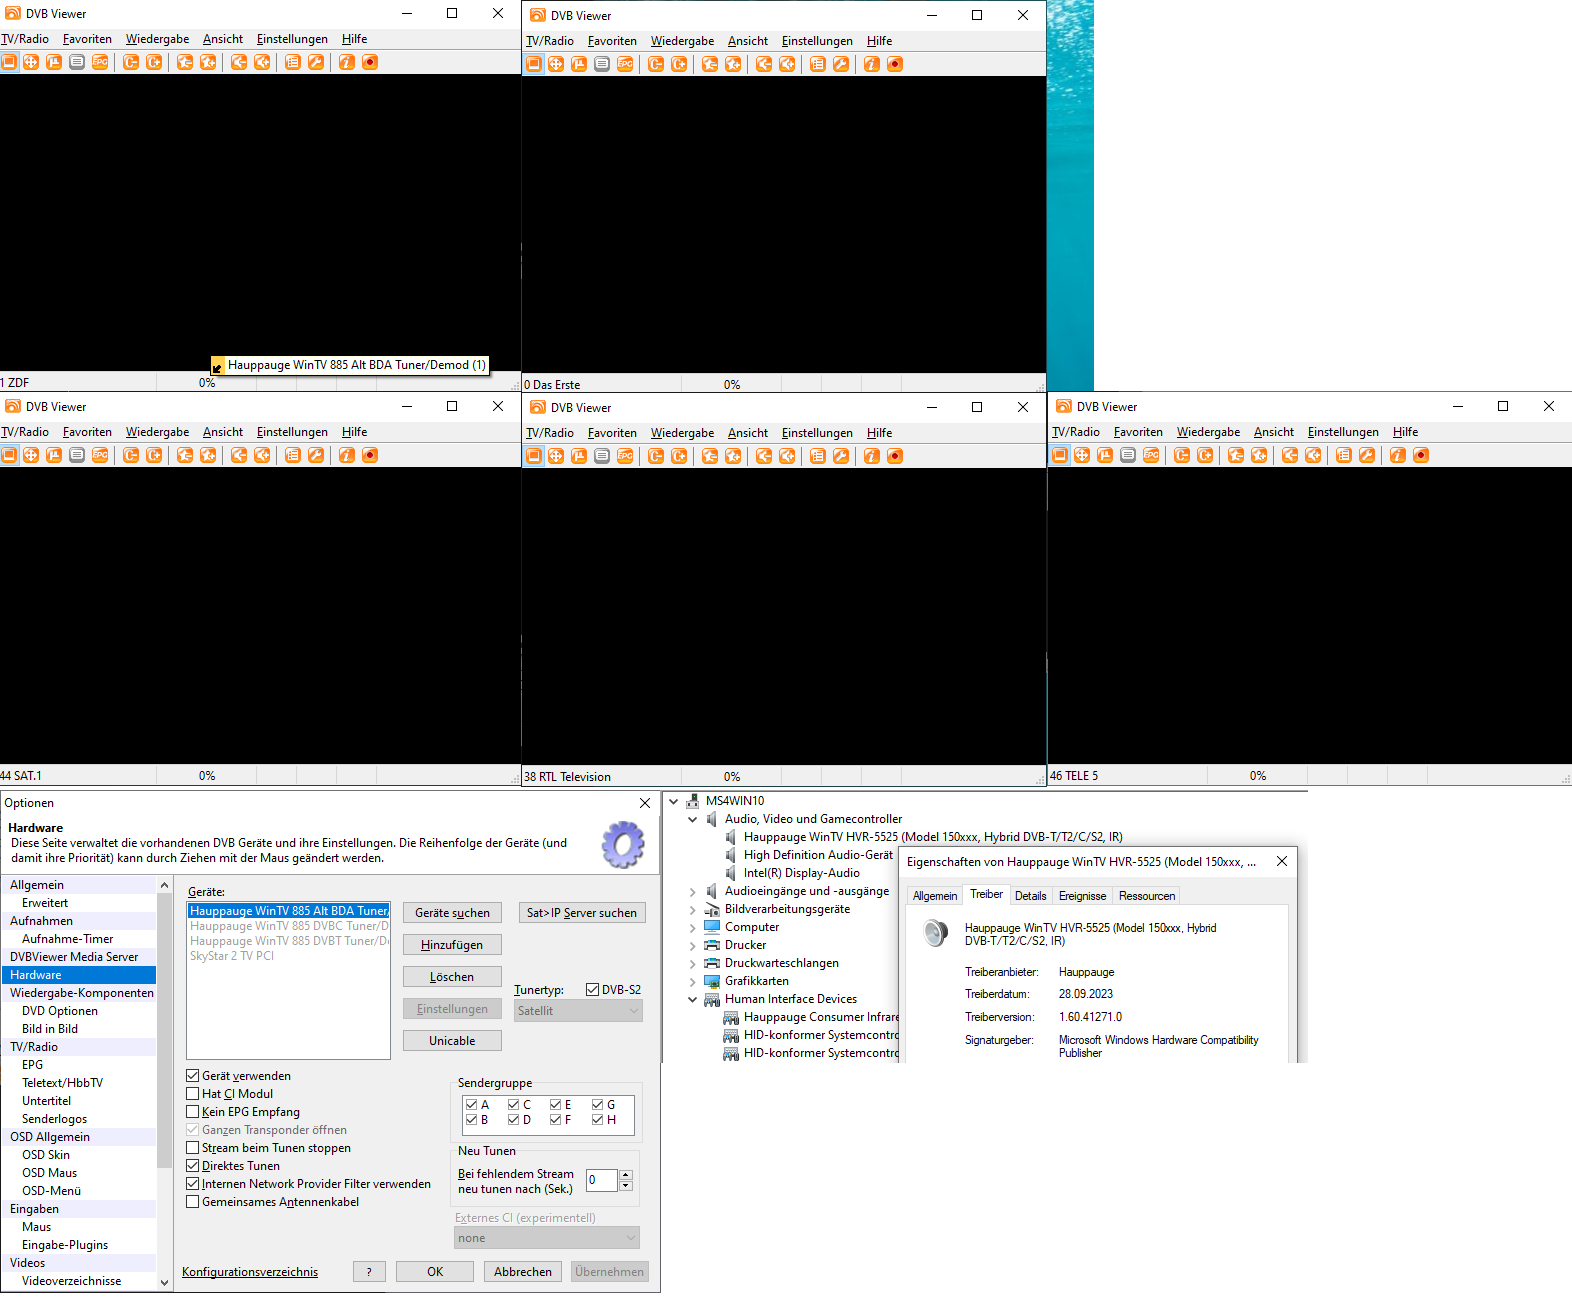This screenshot has width=1572, height=1298.
Task: Open the Ressourcen tab
Action: (x=1147, y=896)
